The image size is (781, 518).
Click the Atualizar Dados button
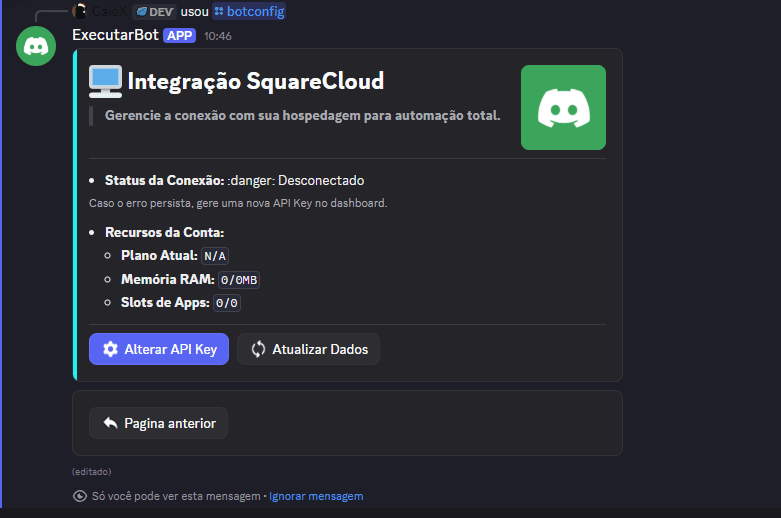308,349
